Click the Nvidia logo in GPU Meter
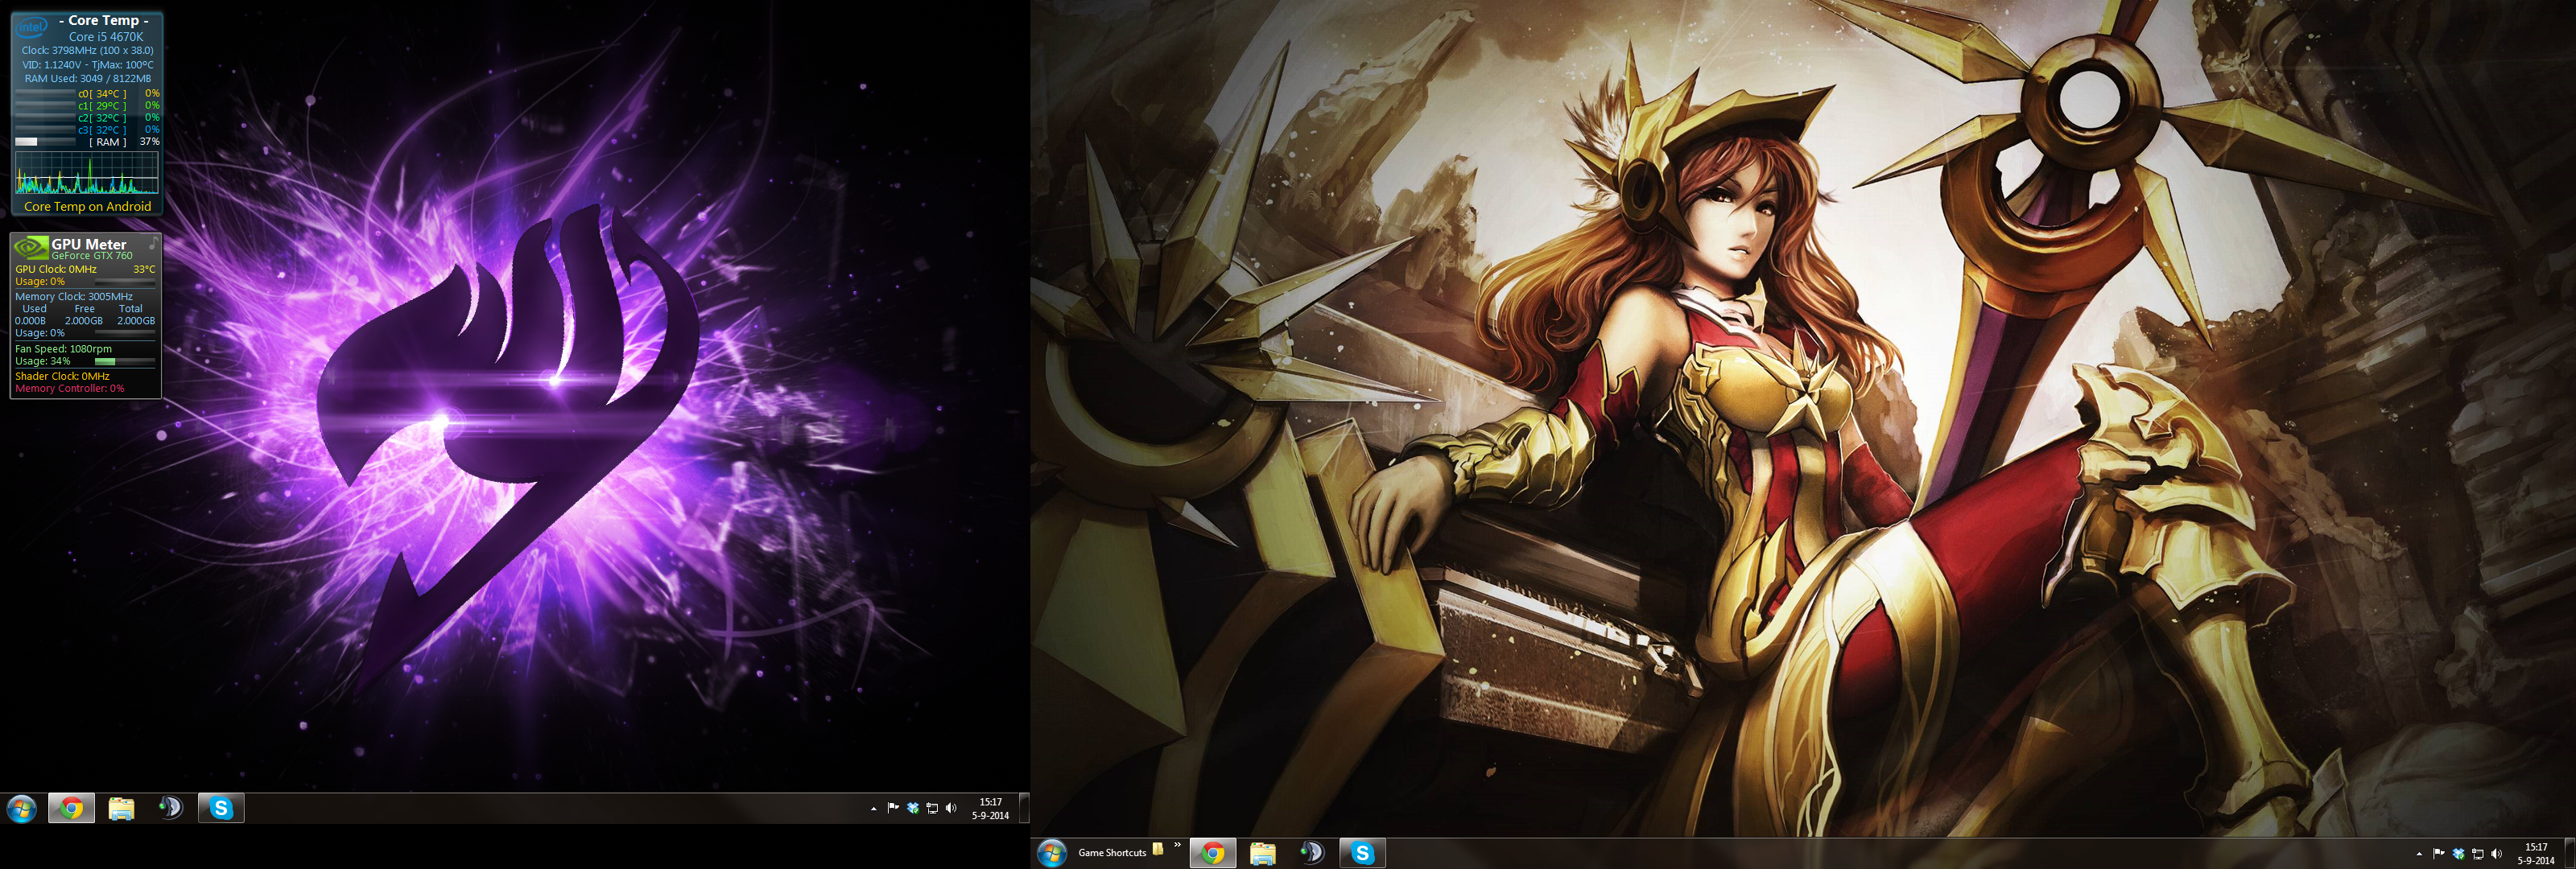This screenshot has width=2576, height=869. [x=31, y=246]
